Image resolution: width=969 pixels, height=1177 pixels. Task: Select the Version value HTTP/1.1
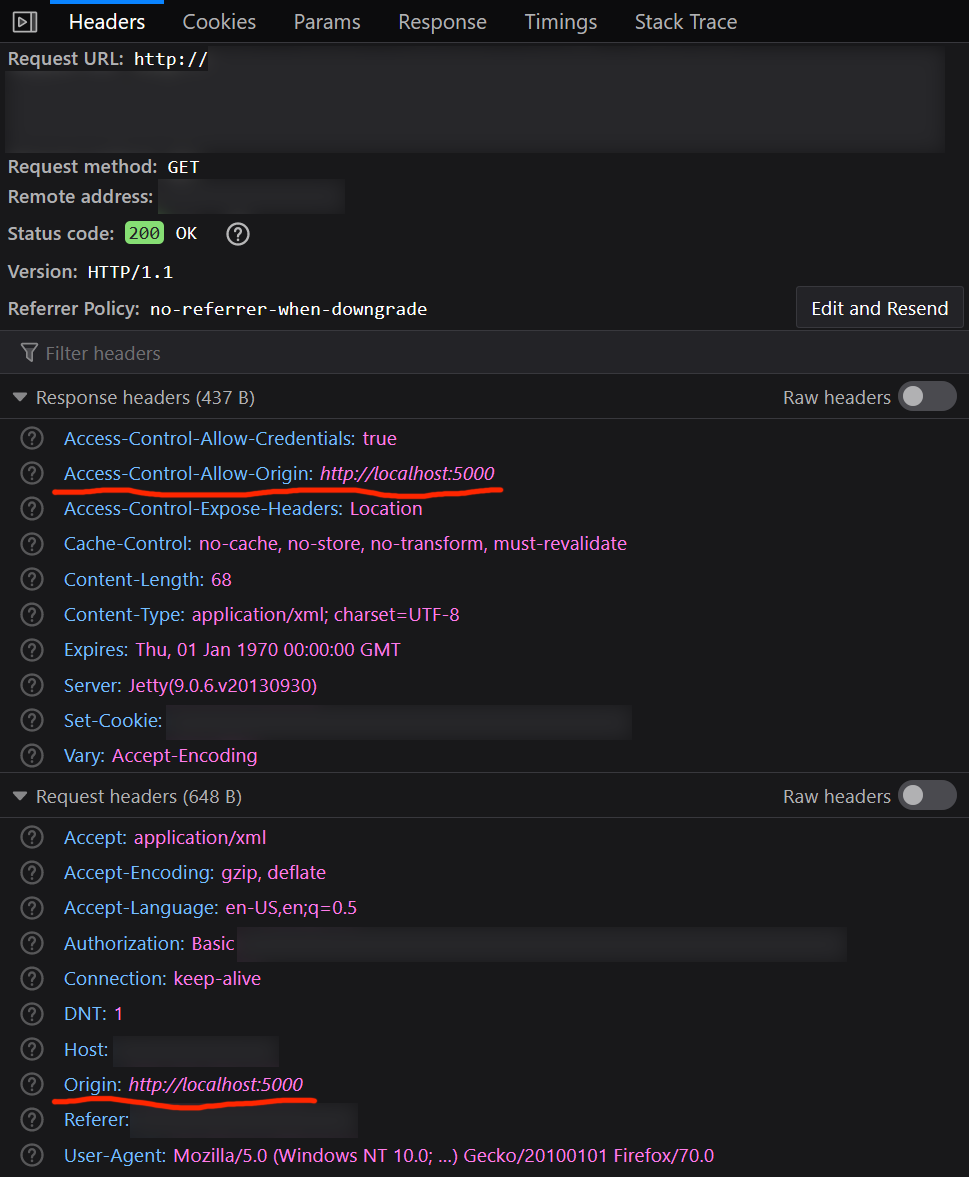coord(130,272)
